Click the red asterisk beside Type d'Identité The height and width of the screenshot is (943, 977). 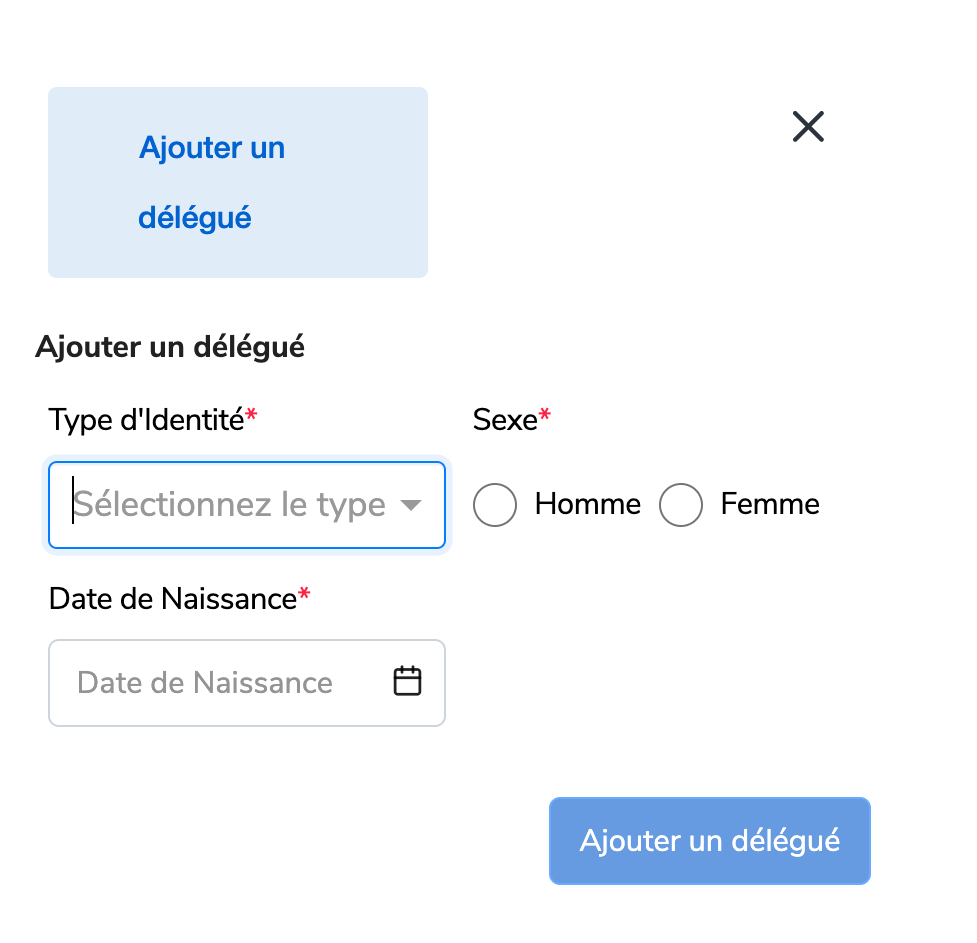pyautogui.click(x=252, y=417)
